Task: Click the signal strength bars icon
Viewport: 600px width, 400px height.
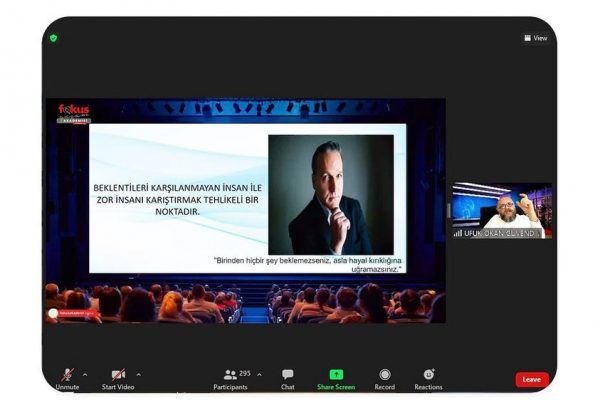Action: (458, 233)
